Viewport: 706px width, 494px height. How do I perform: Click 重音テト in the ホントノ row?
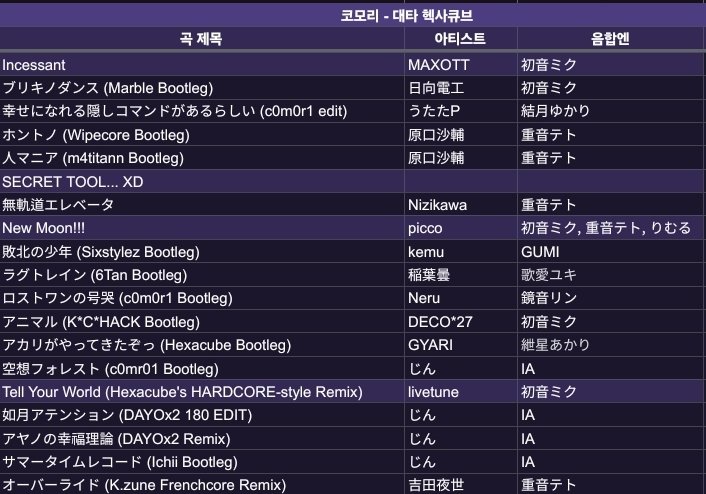(610, 135)
